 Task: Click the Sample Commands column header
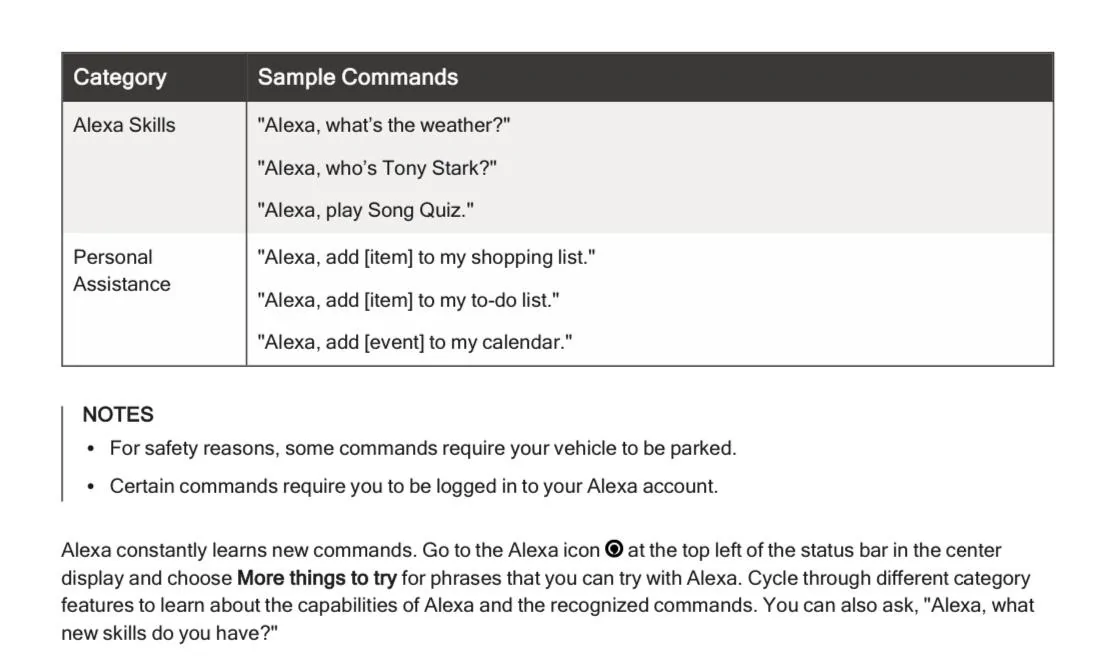[358, 77]
